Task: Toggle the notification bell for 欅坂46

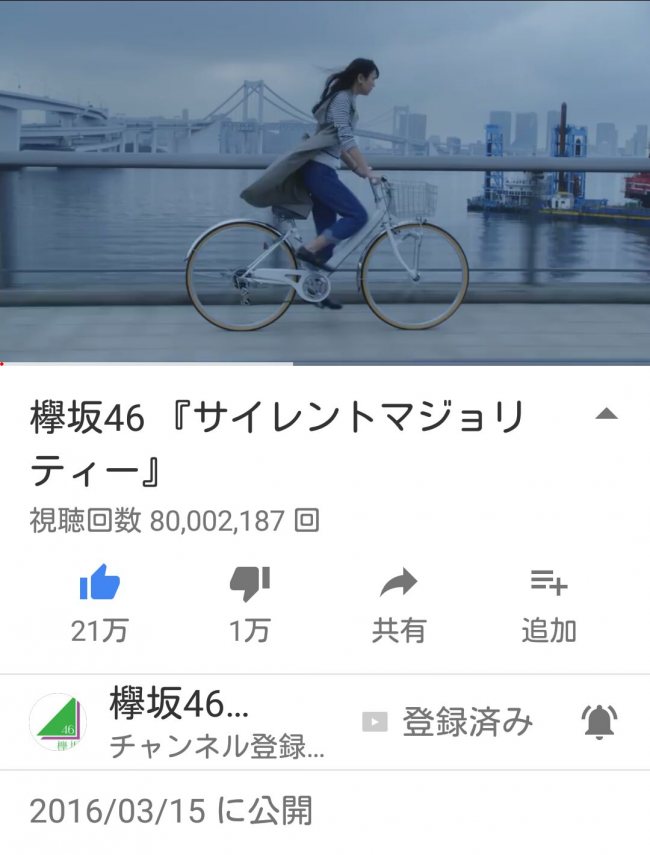Action: click(599, 721)
